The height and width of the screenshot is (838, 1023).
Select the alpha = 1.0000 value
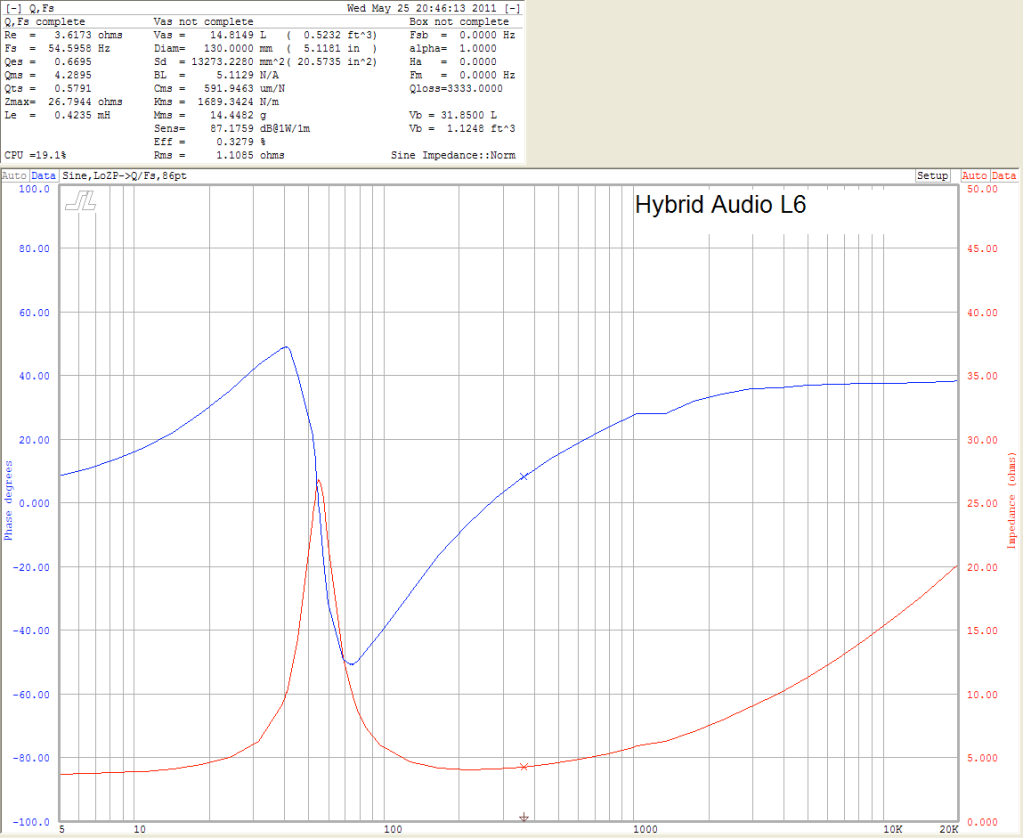[453, 48]
